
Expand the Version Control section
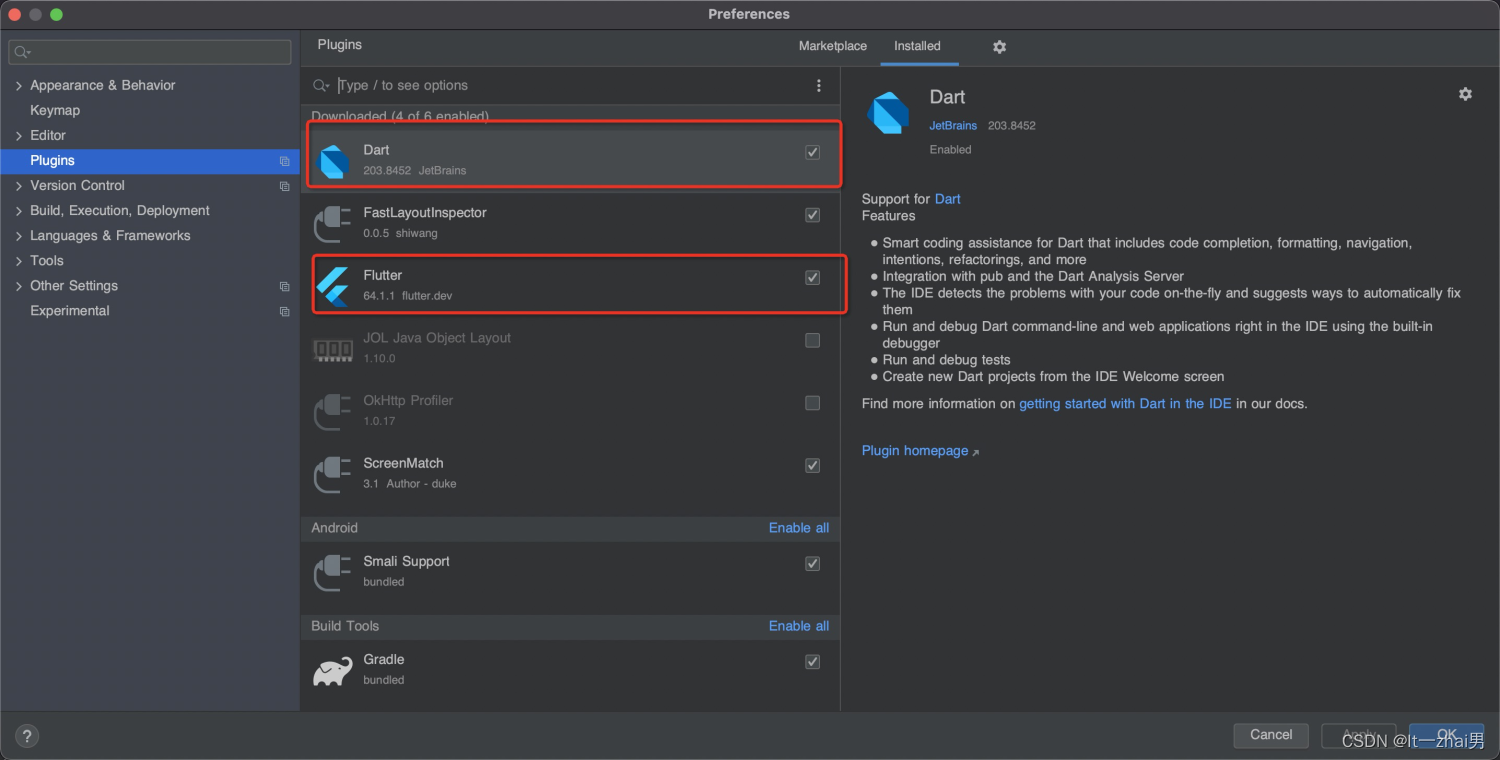tap(19, 186)
